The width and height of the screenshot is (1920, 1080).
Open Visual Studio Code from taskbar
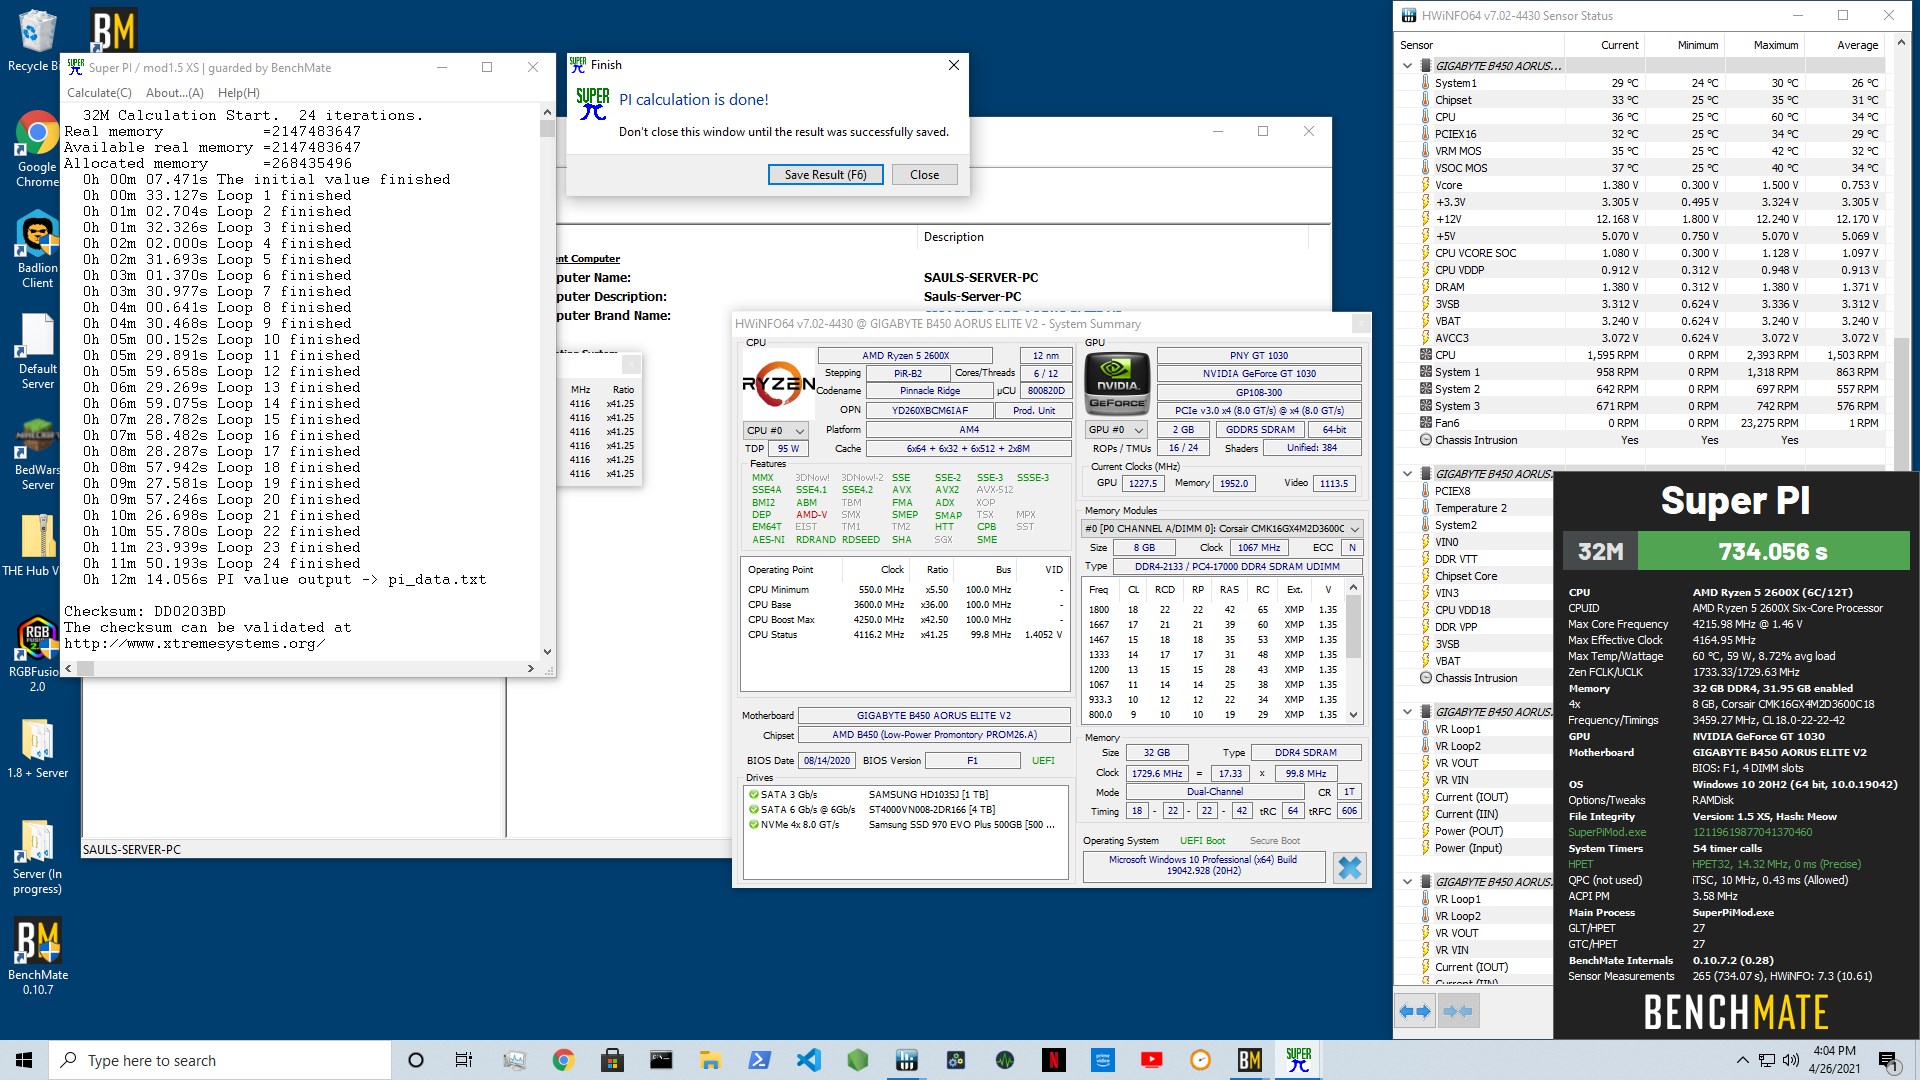(808, 1060)
